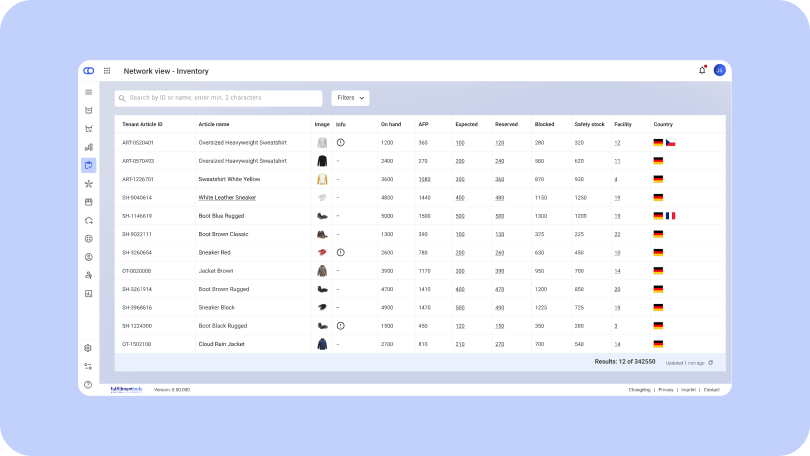
Task: Click the logo in the top-left corner
Action: pos(89,71)
